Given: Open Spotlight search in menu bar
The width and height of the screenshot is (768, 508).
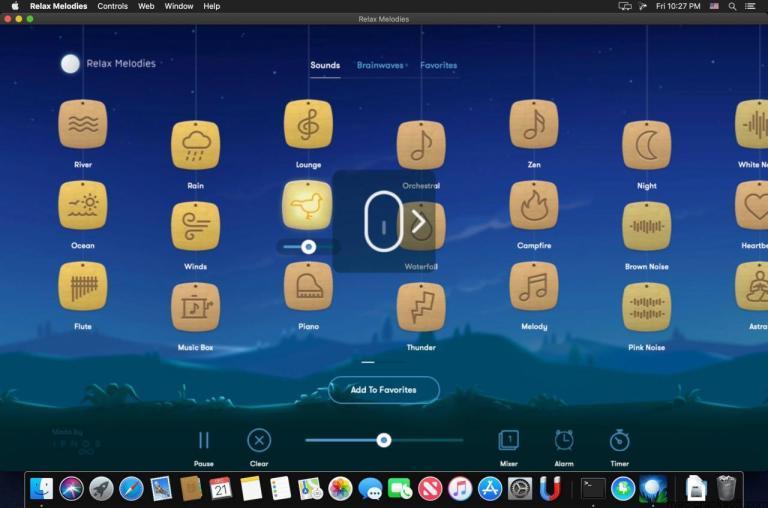Looking at the screenshot, I should (x=732, y=6).
